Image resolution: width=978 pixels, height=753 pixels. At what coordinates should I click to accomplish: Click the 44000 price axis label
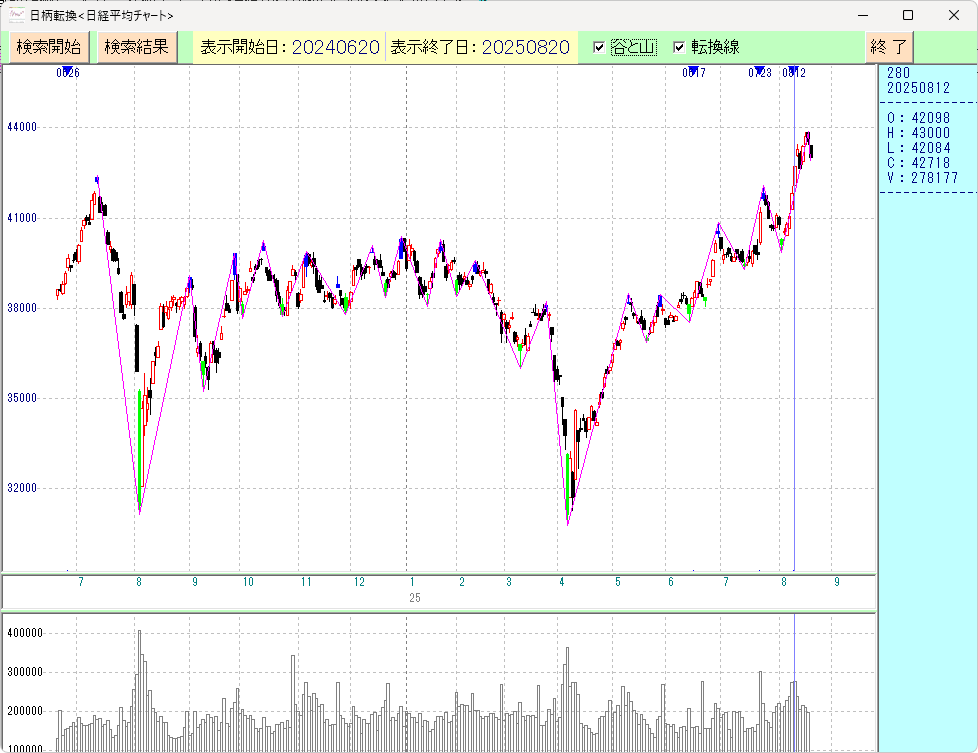[x=21, y=127]
